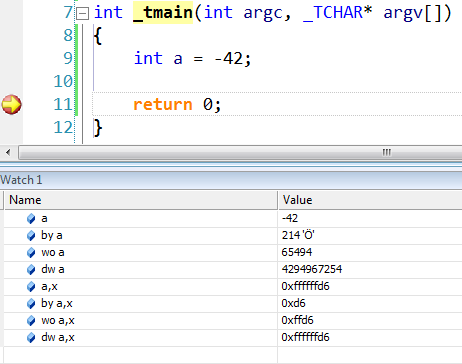Click the variable icon next to 'a,x'
Viewport: 462px width, 364px height.
[x=31, y=287]
